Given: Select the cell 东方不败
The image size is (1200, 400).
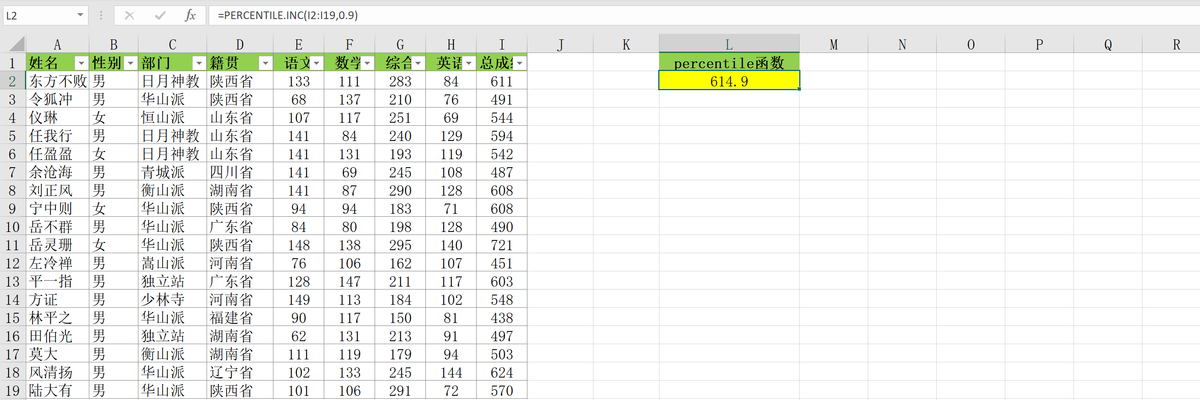Looking at the screenshot, I should point(57,81).
